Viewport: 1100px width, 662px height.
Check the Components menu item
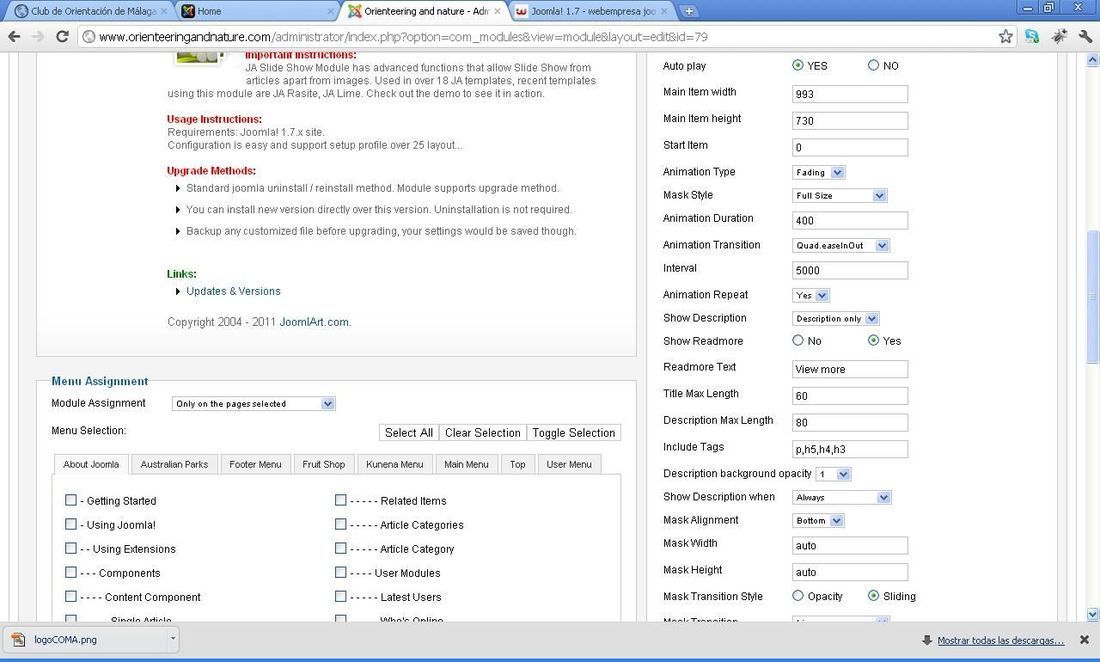(x=71, y=572)
